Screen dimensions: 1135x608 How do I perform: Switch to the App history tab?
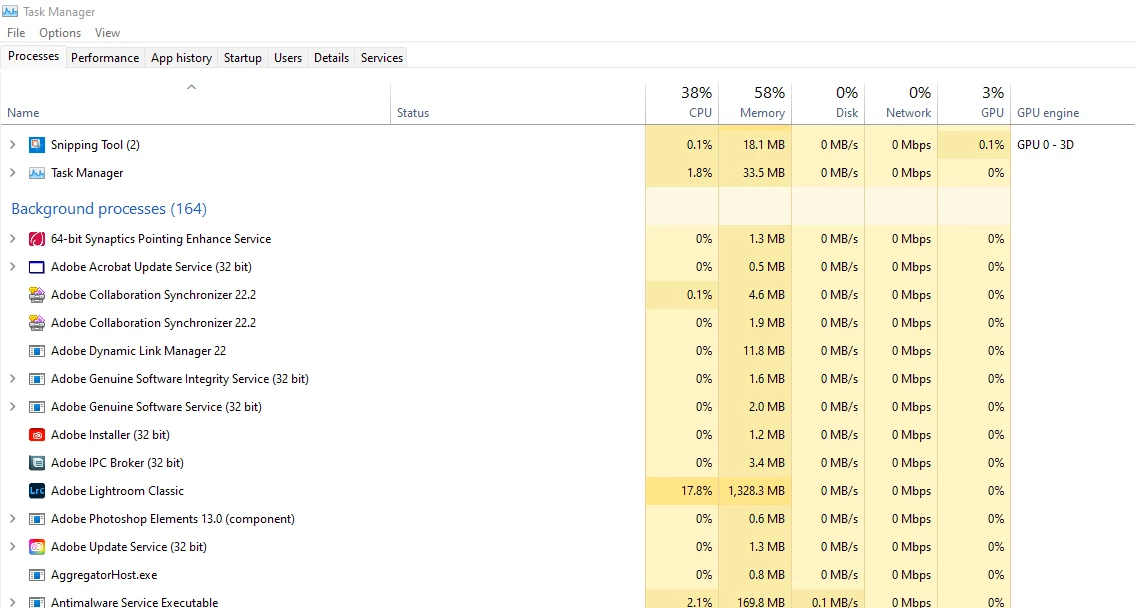[182, 58]
